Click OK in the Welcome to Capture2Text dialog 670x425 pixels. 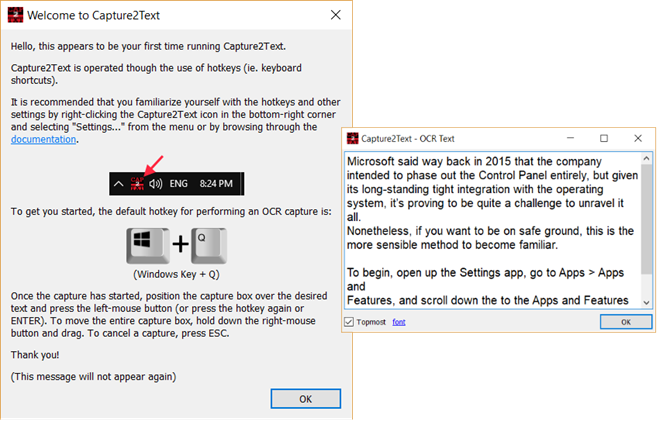(x=306, y=399)
